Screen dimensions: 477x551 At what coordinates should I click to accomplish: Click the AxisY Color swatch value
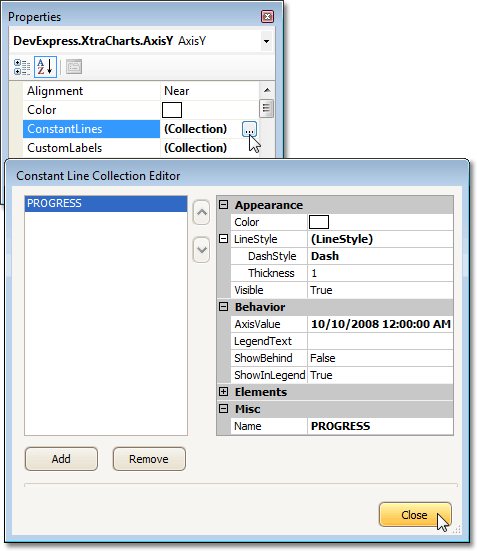[x=172, y=110]
